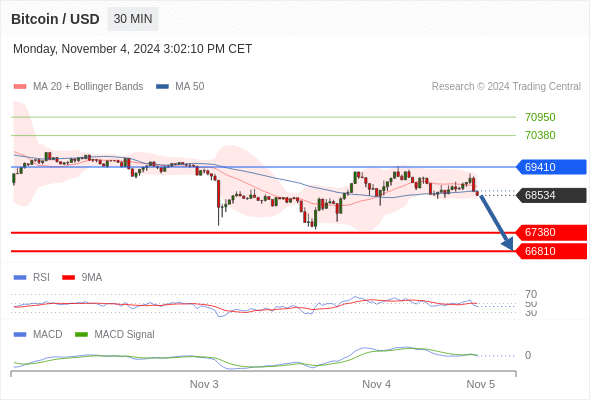Click the red 67380 support price tag

551,233
